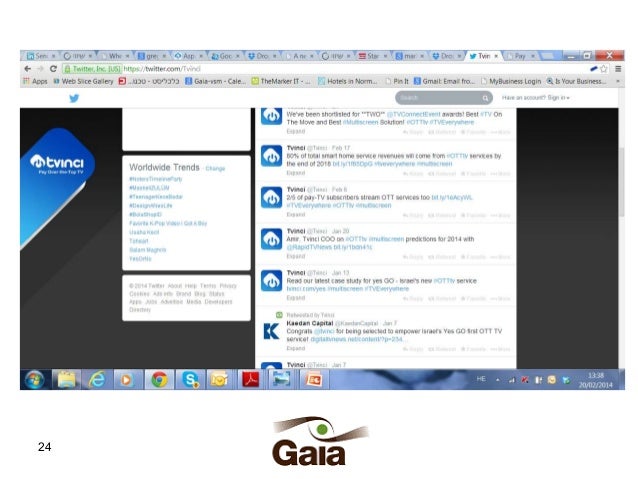Open Outlook from the taskbar
The image size is (638, 479).
[219, 380]
